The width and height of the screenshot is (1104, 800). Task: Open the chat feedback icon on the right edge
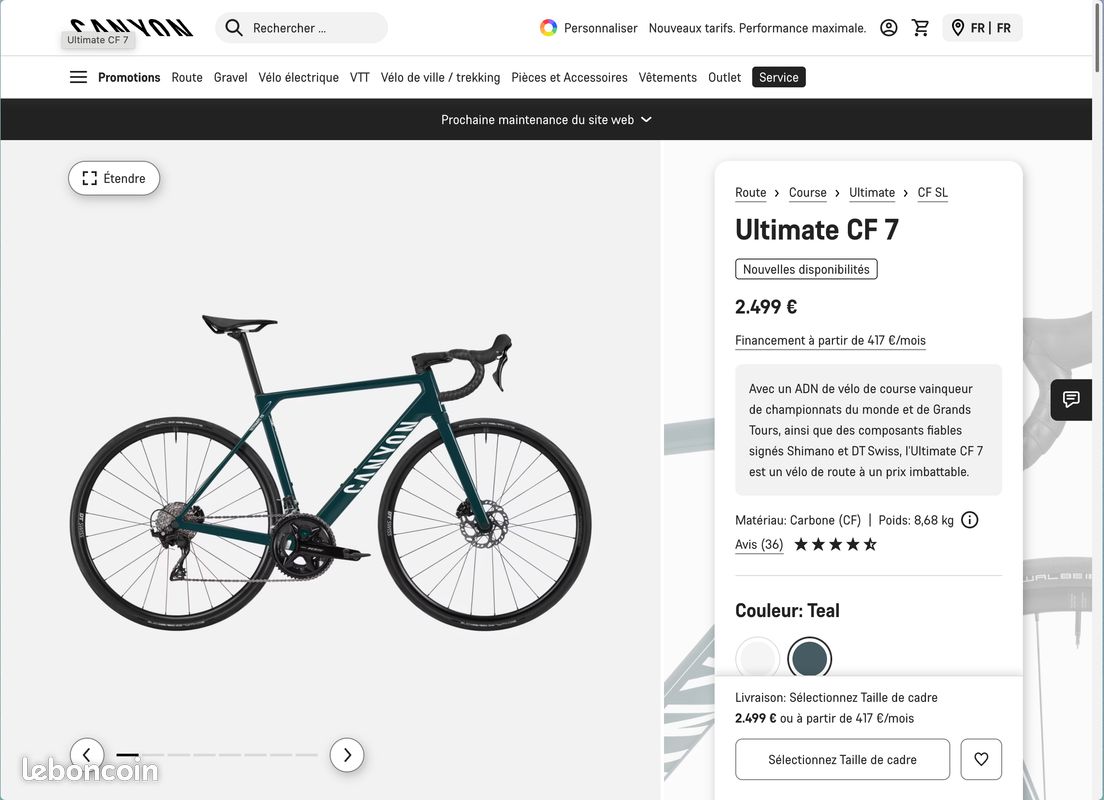point(1071,399)
